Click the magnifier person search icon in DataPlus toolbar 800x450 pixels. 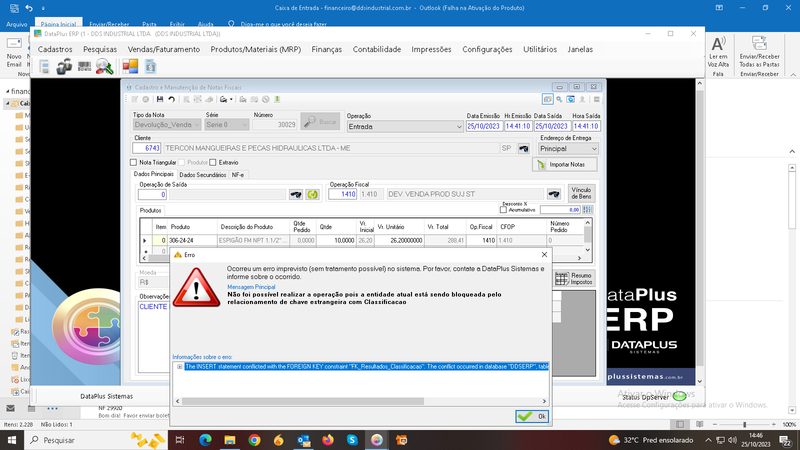pyautogui.click(x=104, y=66)
